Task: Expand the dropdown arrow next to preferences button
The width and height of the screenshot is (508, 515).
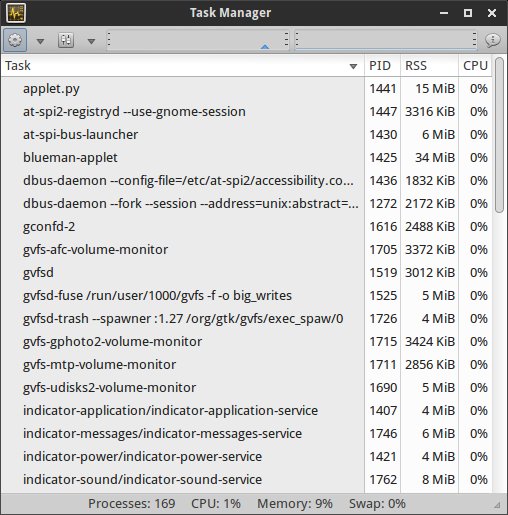Action: coord(91,41)
